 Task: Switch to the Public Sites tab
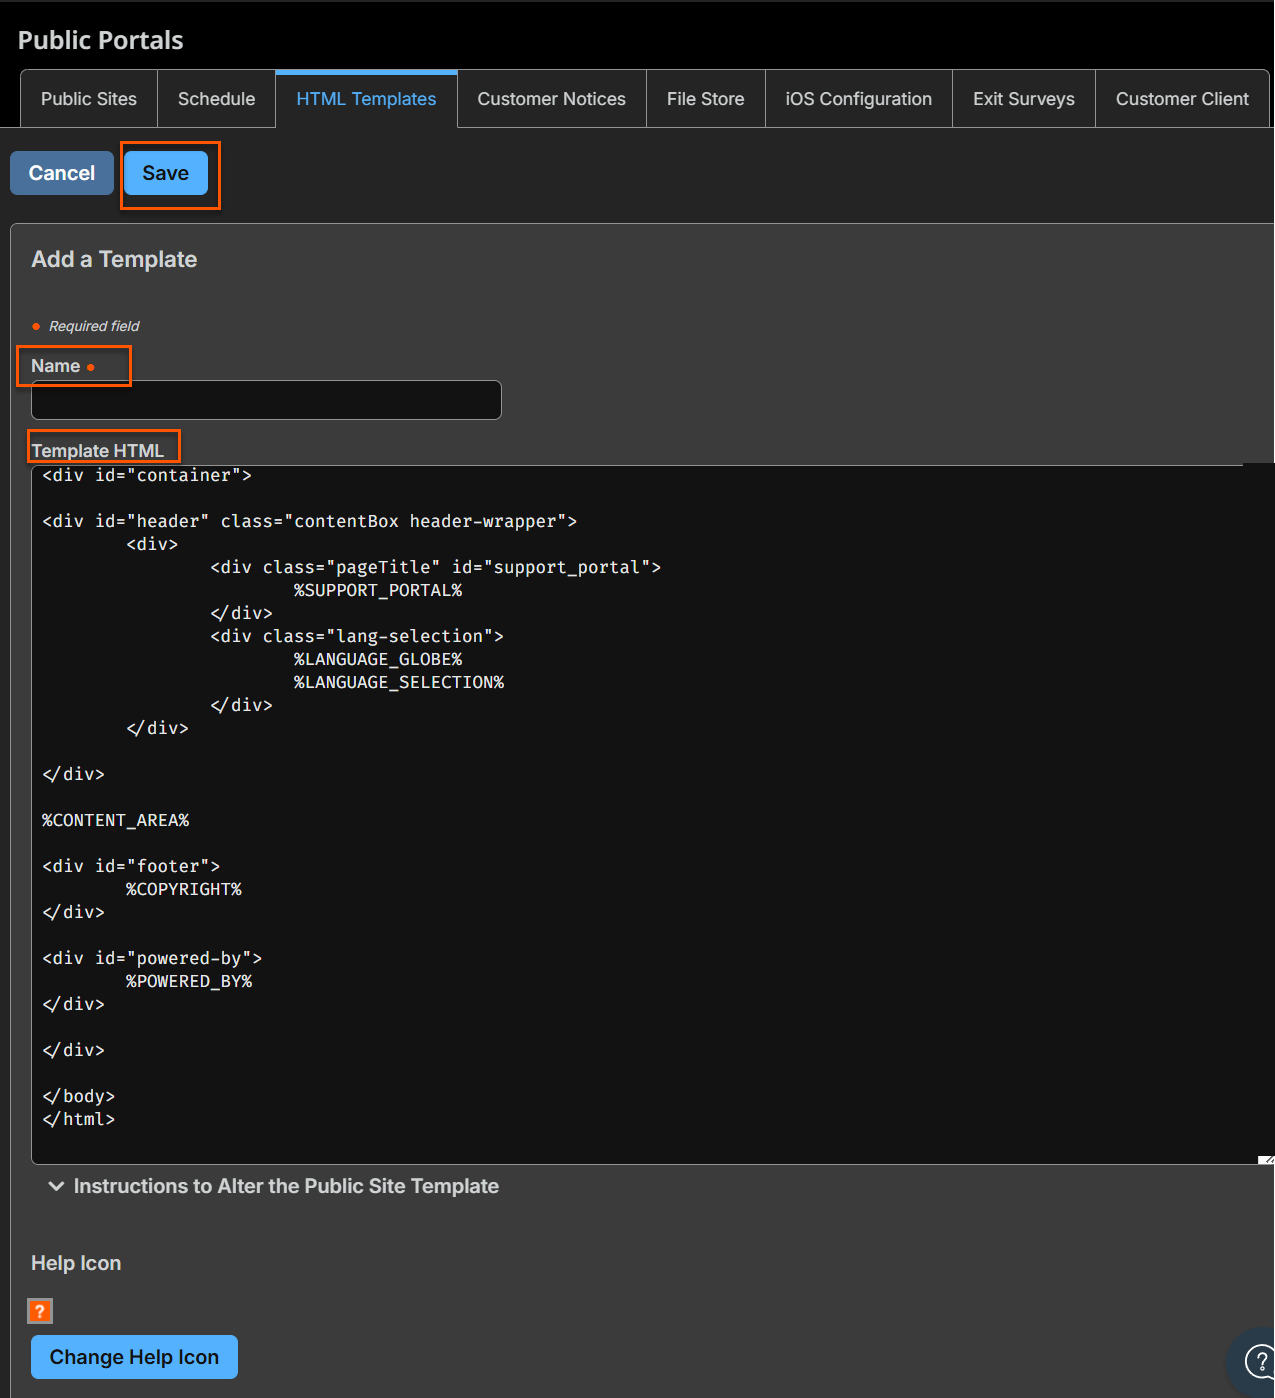point(89,99)
